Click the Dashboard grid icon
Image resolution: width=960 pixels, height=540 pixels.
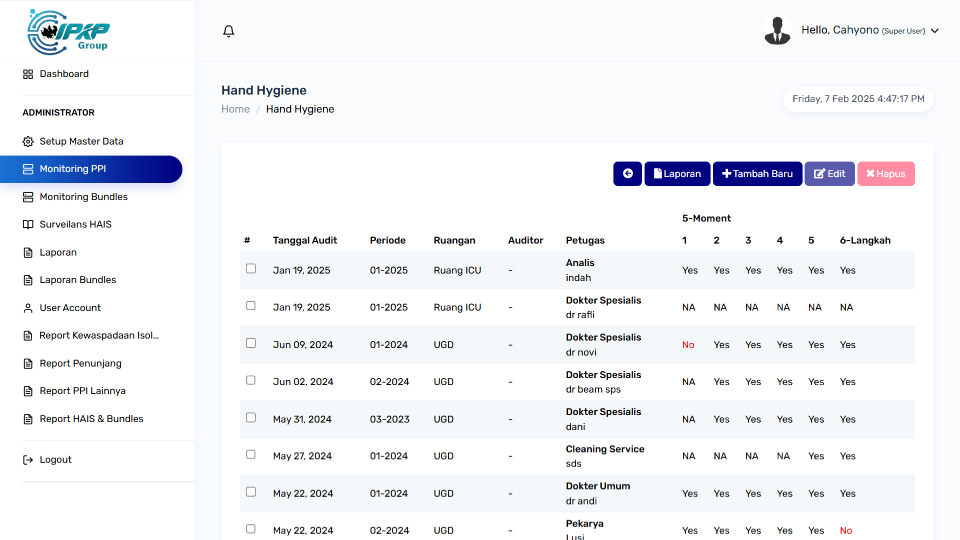click(x=28, y=74)
